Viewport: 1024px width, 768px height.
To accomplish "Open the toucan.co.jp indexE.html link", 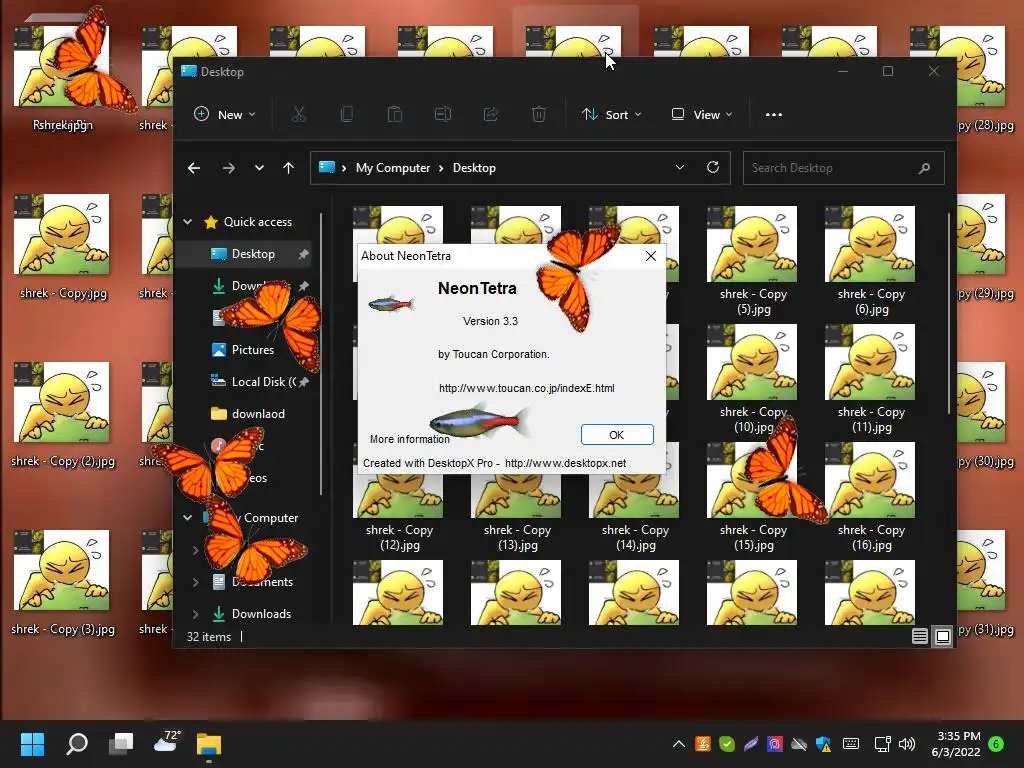I will click(x=526, y=388).
